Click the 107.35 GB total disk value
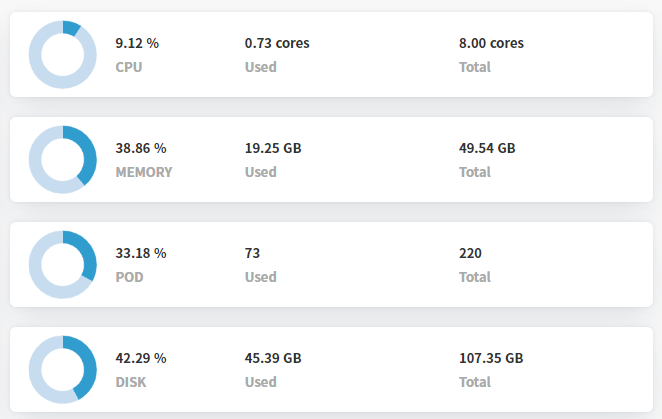 [491, 358]
